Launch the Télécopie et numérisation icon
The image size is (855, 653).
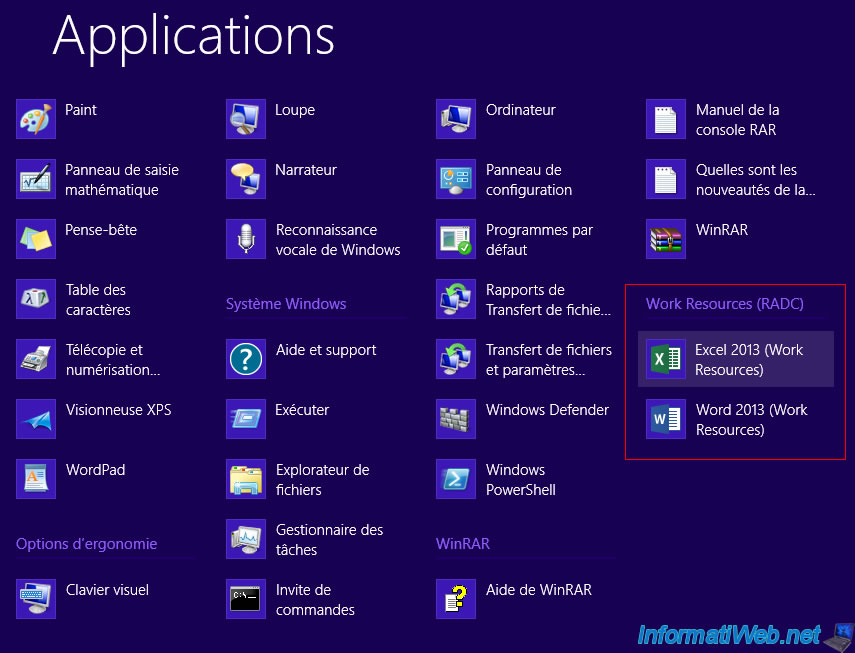click(36, 359)
